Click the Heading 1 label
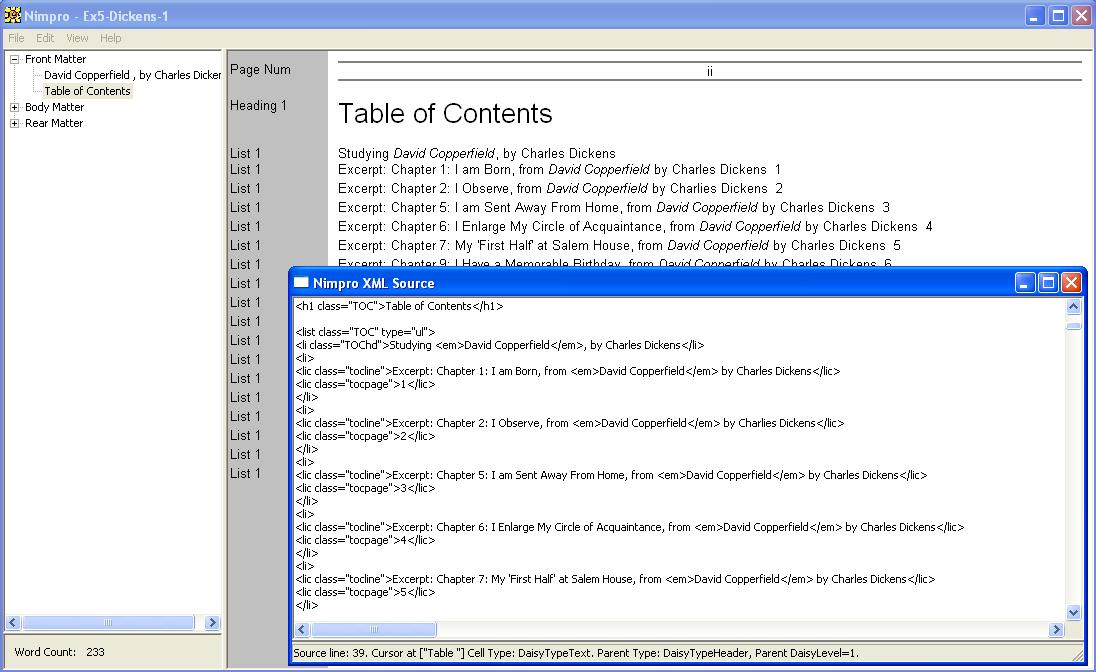 [x=259, y=106]
